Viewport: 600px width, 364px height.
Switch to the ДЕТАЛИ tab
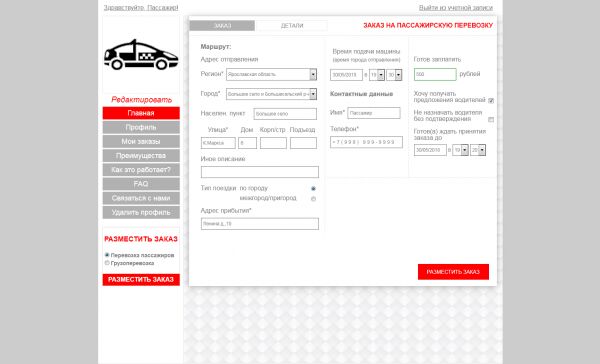[x=292, y=26]
